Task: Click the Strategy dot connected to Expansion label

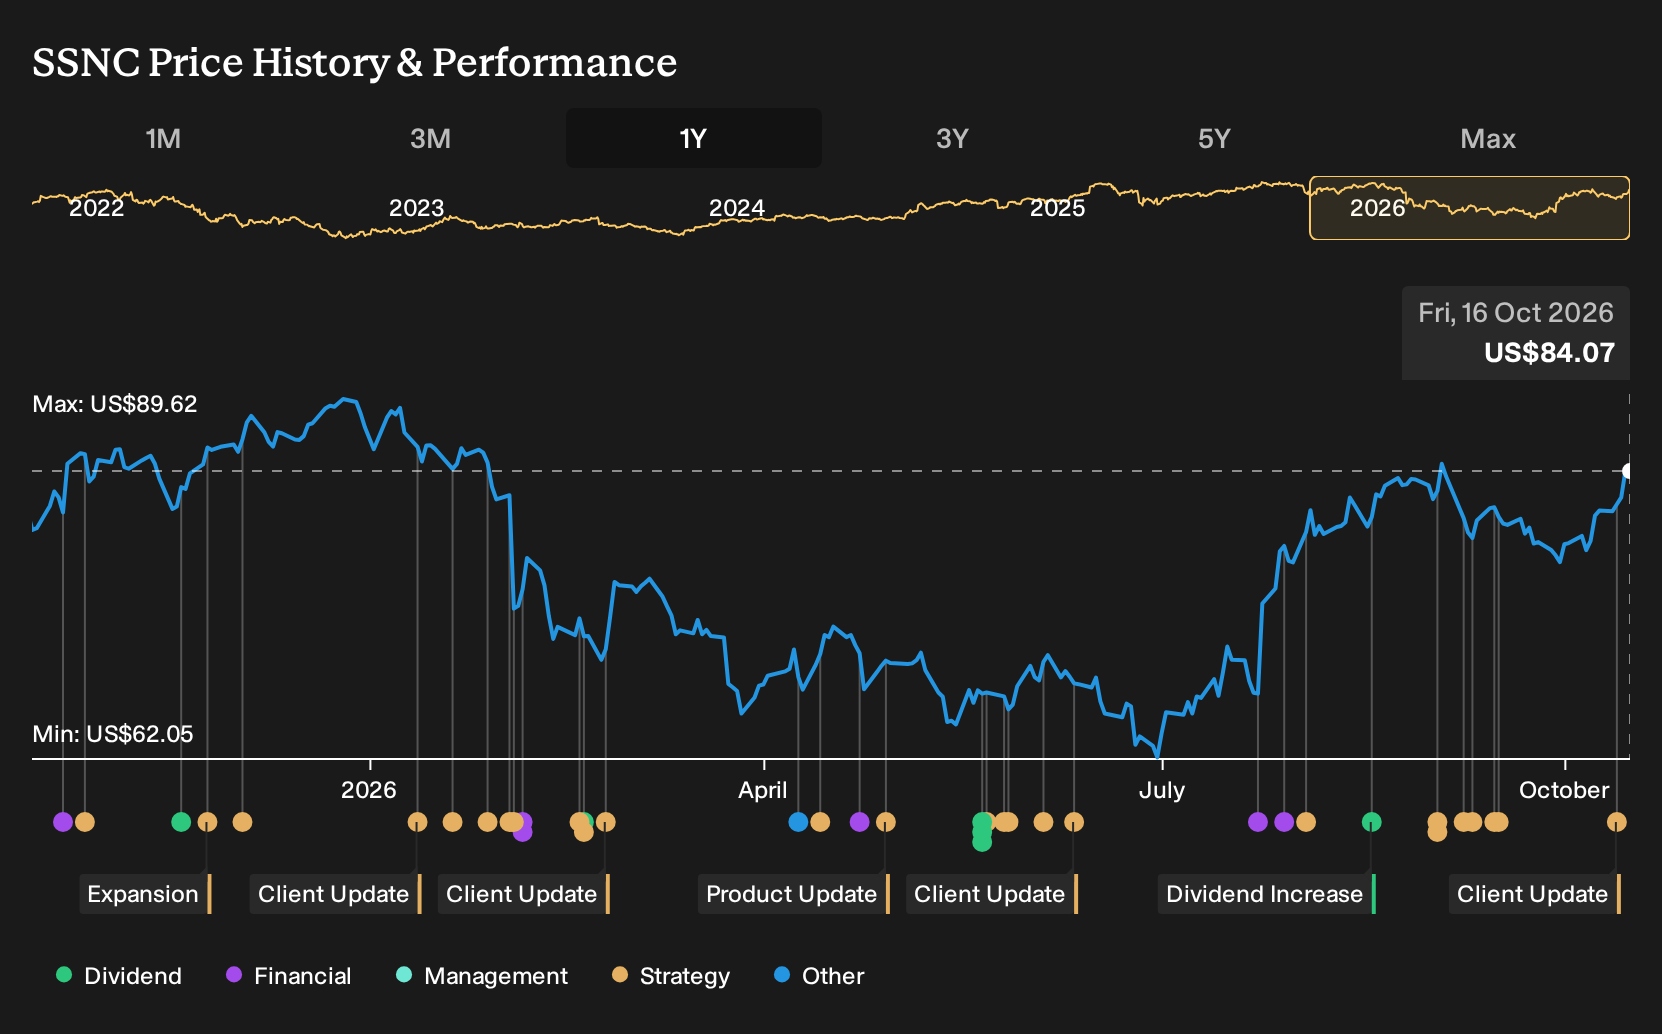Action: (207, 822)
